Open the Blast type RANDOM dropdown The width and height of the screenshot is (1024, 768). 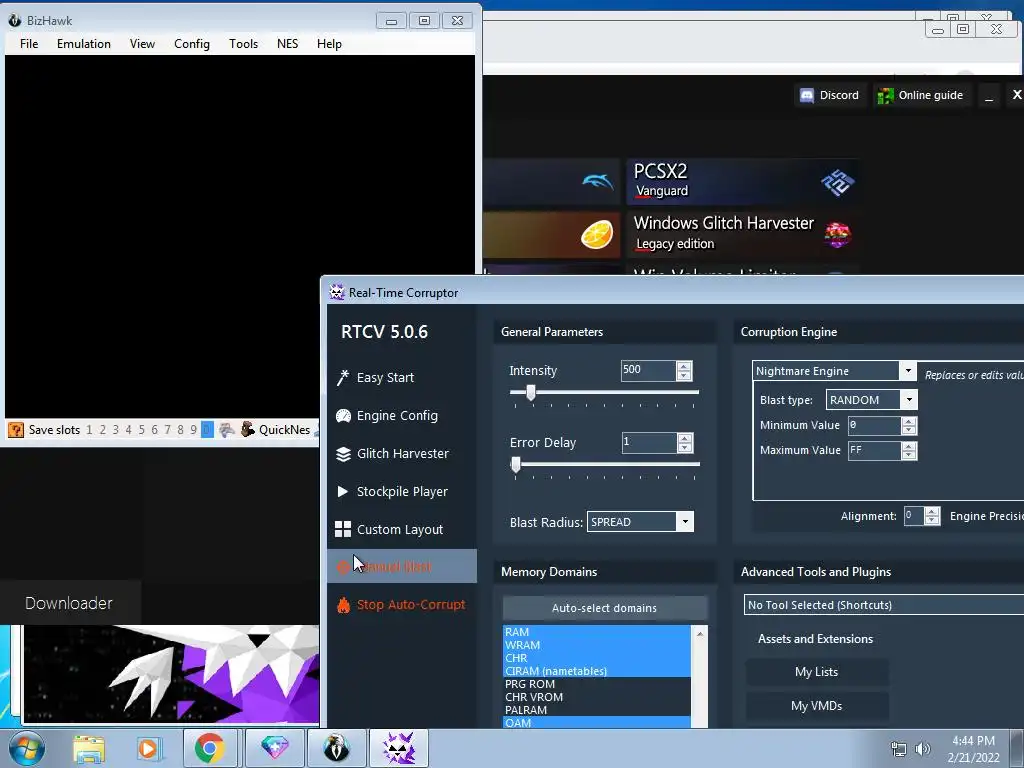tap(908, 400)
